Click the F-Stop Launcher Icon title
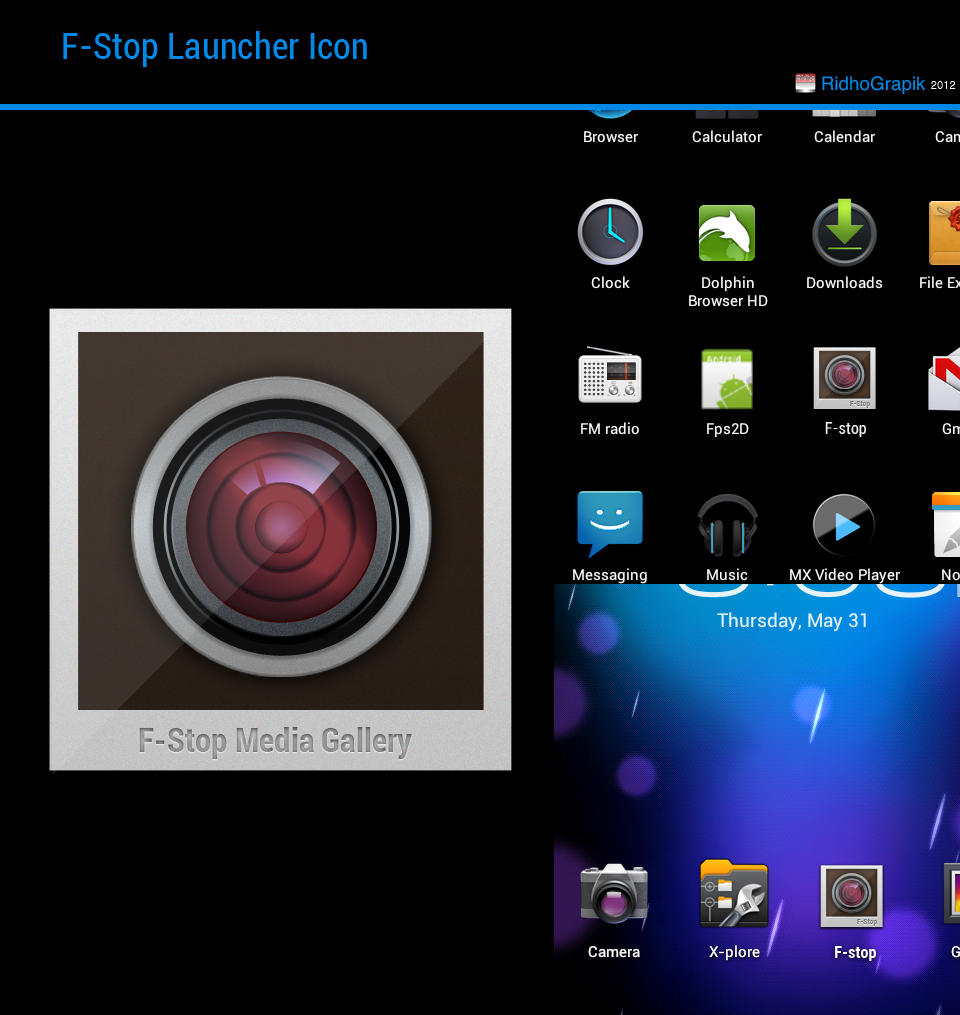960x1015 pixels. tap(214, 47)
